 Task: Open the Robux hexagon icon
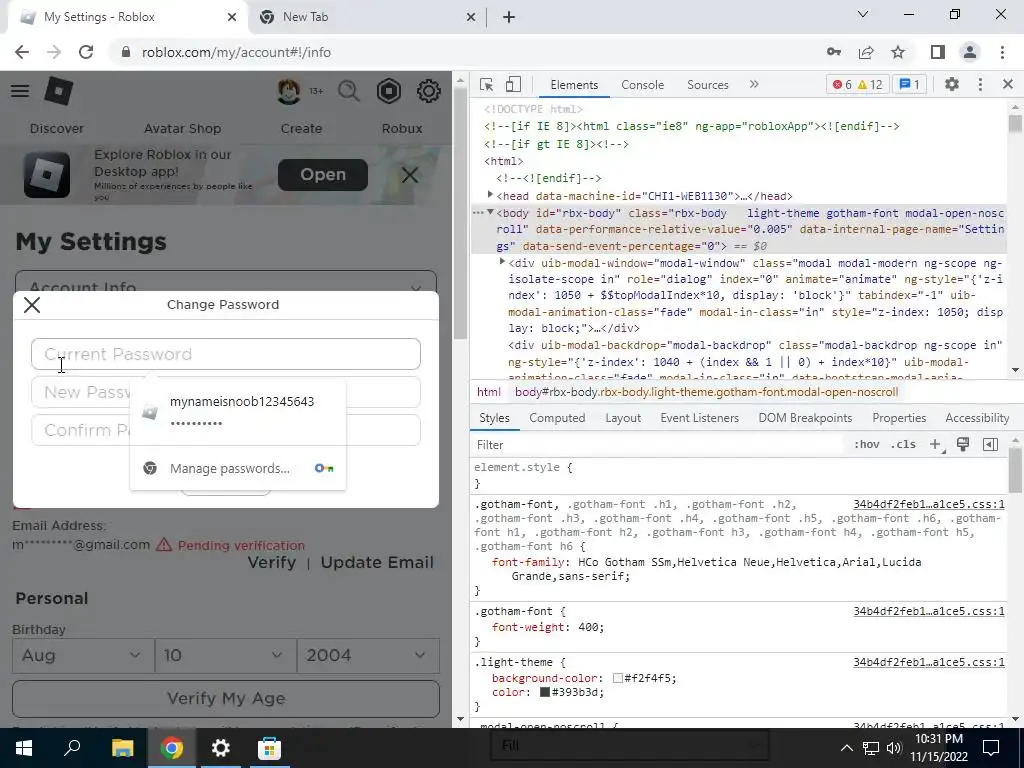[x=389, y=91]
